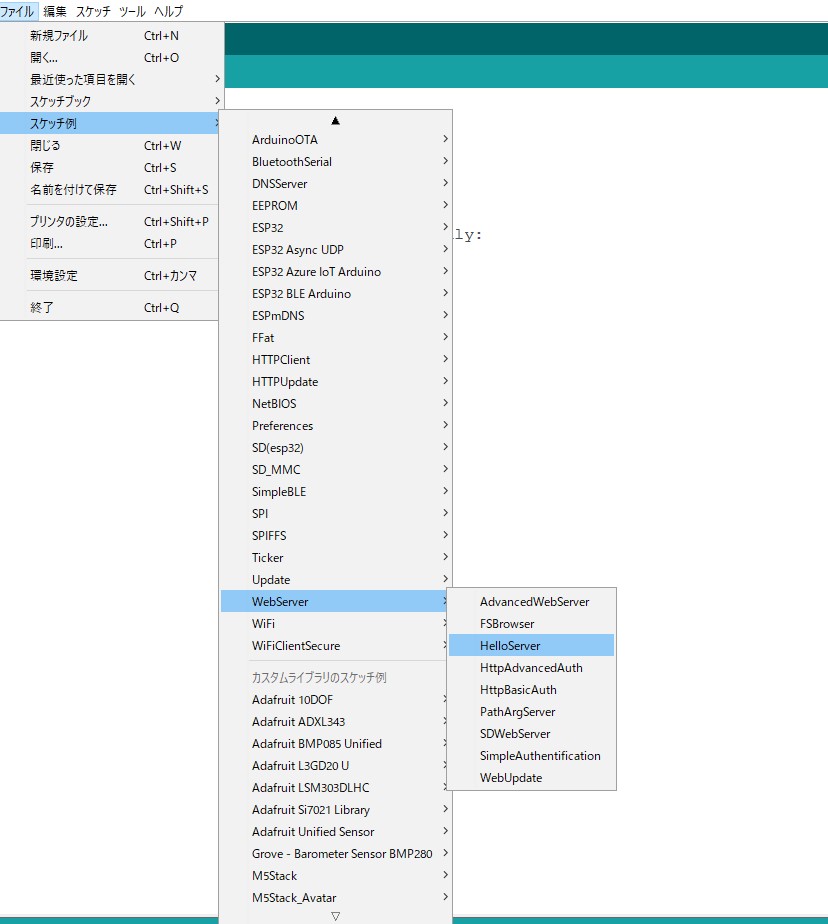Expand BluetoothSerial examples

point(335,161)
